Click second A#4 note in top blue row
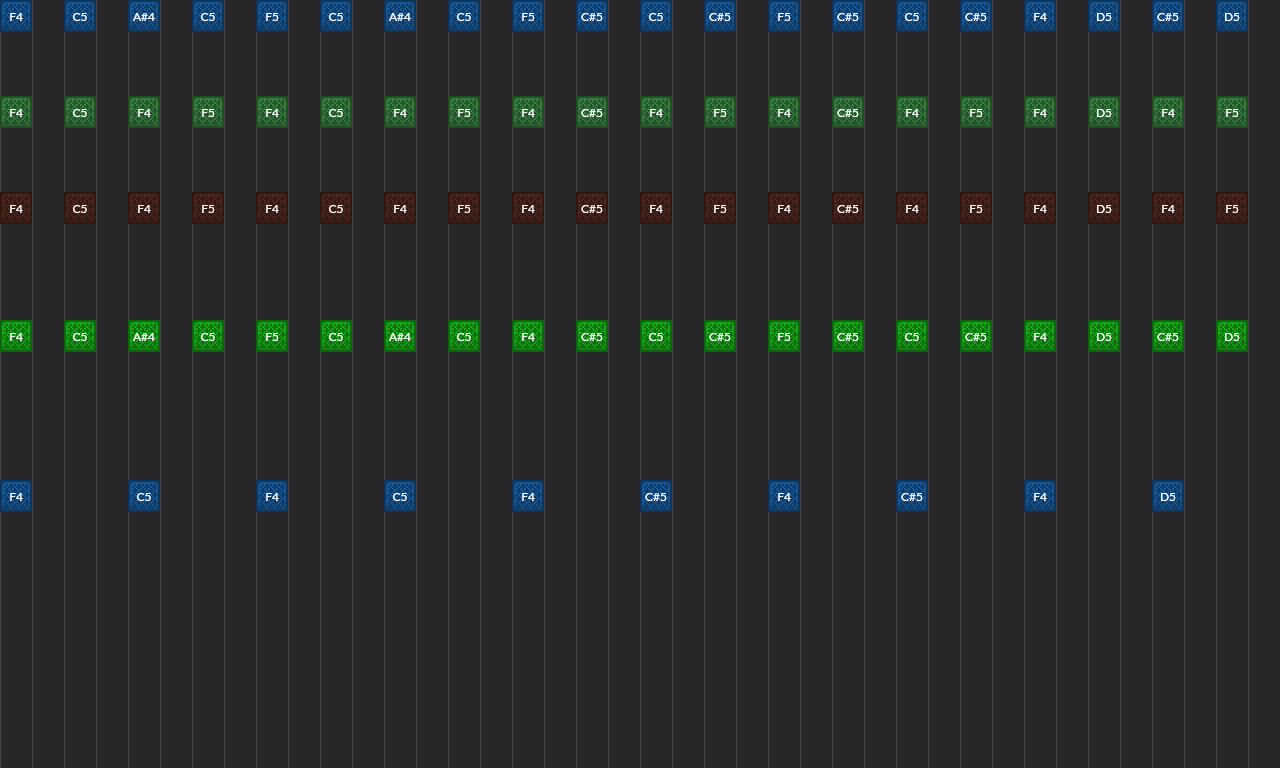Viewport: 1280px width, 768px height. pos(400,17)
